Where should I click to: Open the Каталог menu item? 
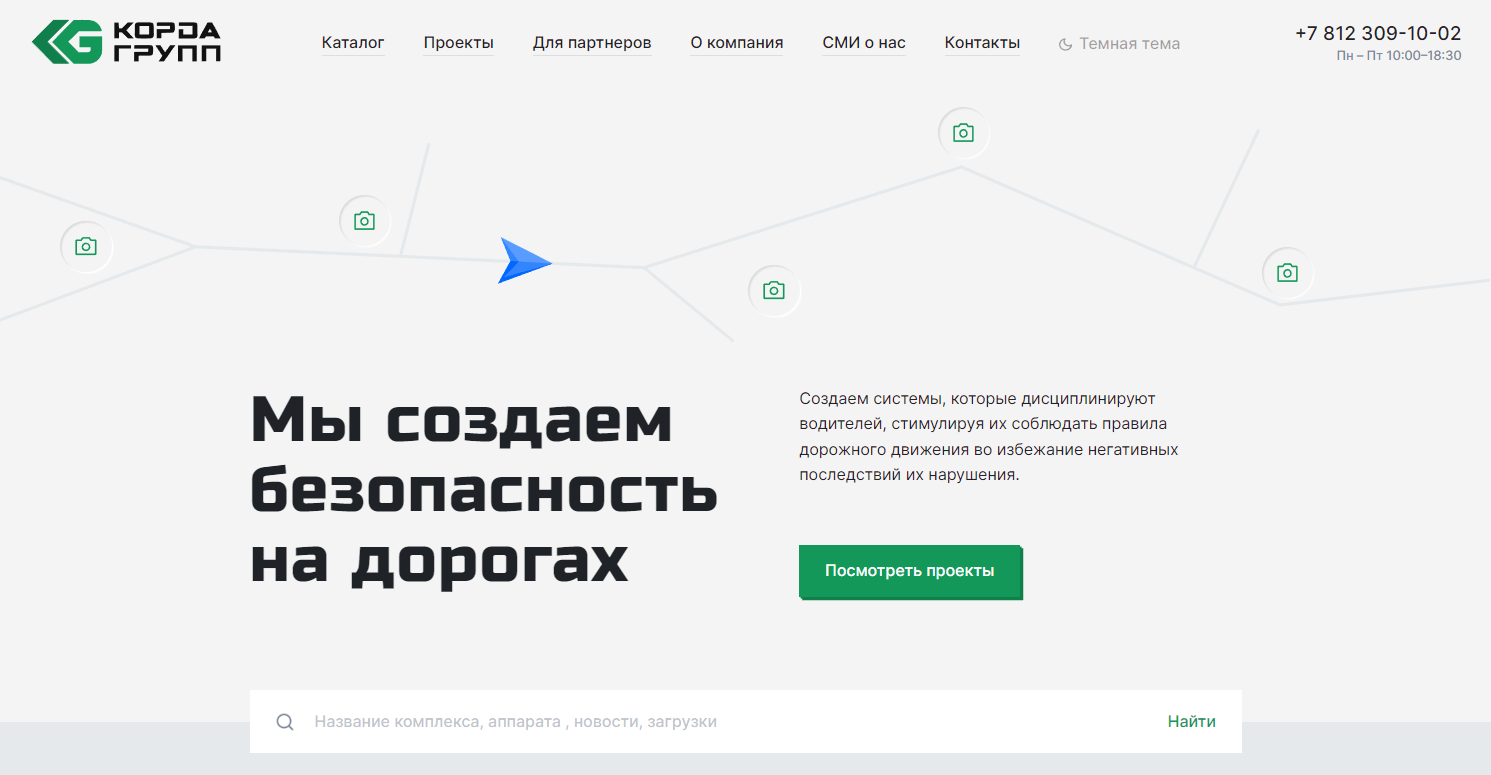(353, 43)
